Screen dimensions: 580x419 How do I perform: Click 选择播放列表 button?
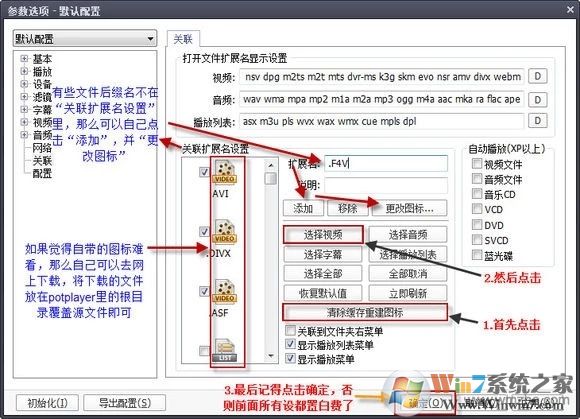pos(408,254)
